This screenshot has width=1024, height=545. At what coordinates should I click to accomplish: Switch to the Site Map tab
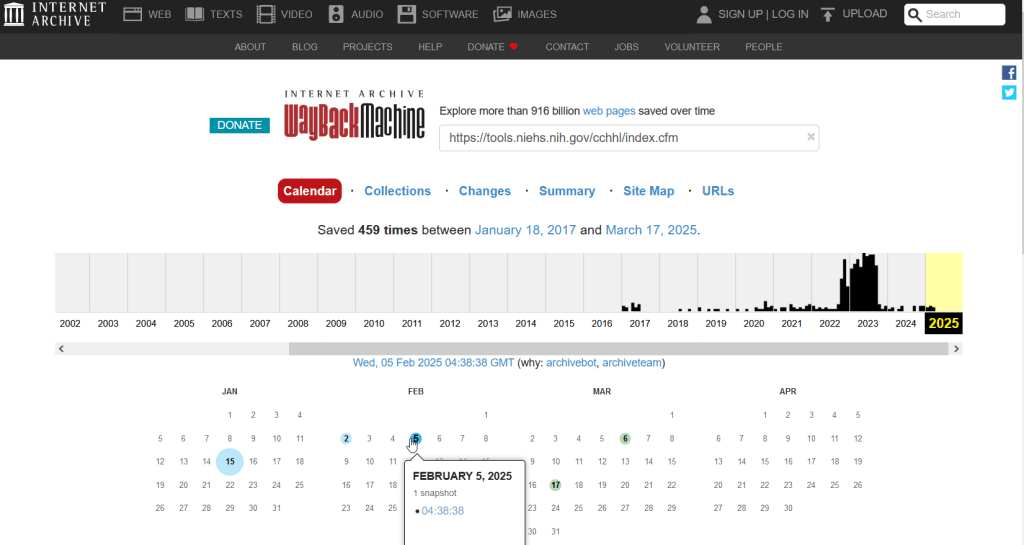click(x=648, y=191)
